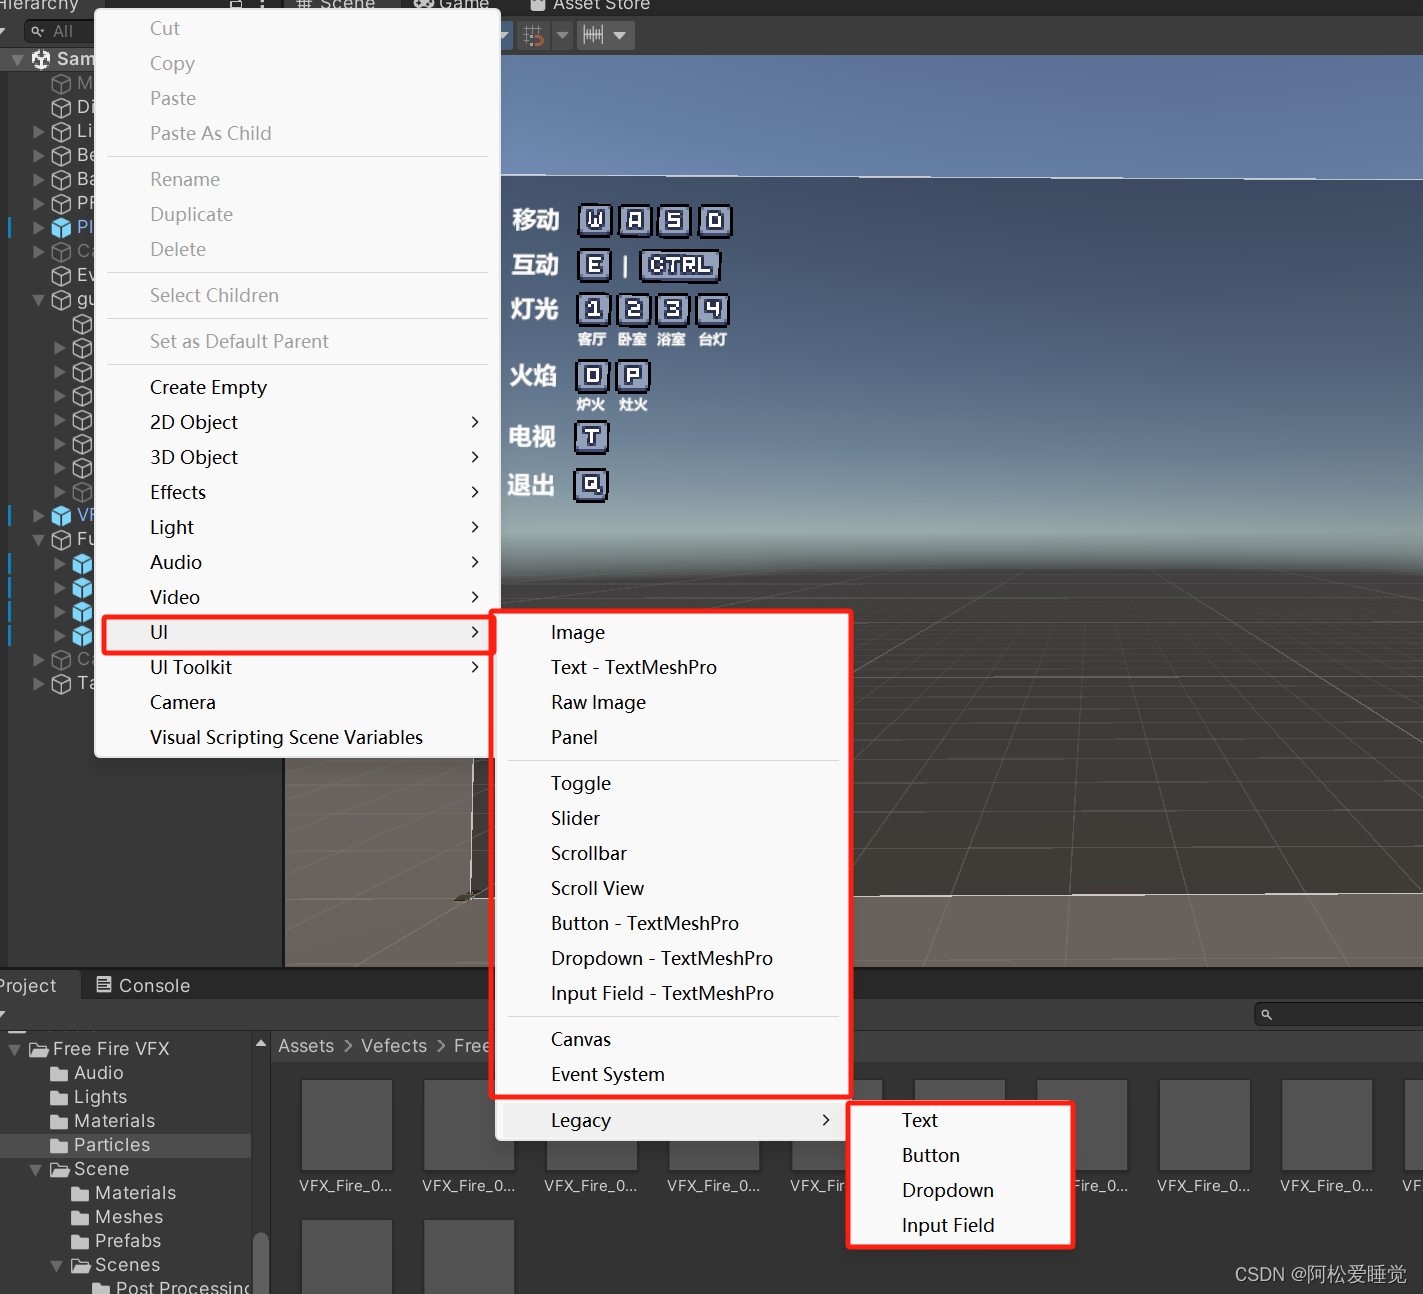This screenshot has height=1294, width=1423.
Task: Create Text - TextMeshPro element
Action: (x=672, y=667)
